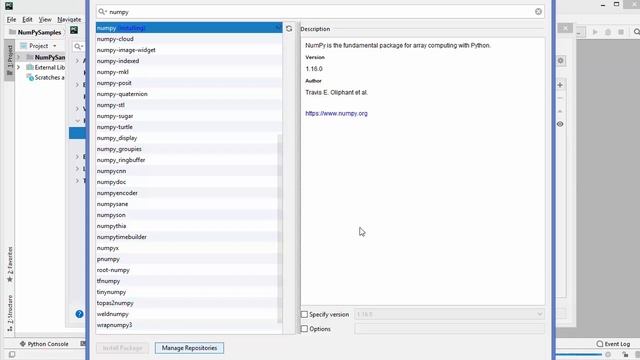Open the Event Log
Viewport: 640px width, 360px height.
pos(613,344)
